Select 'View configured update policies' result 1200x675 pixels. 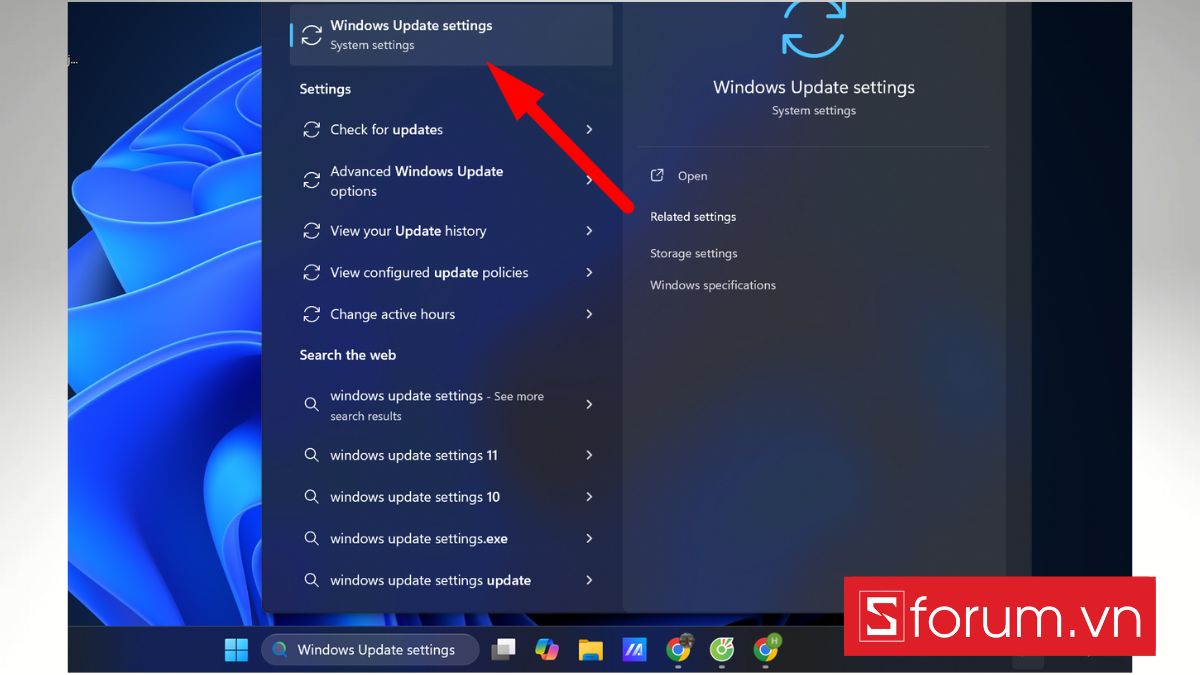click(451, 273)
